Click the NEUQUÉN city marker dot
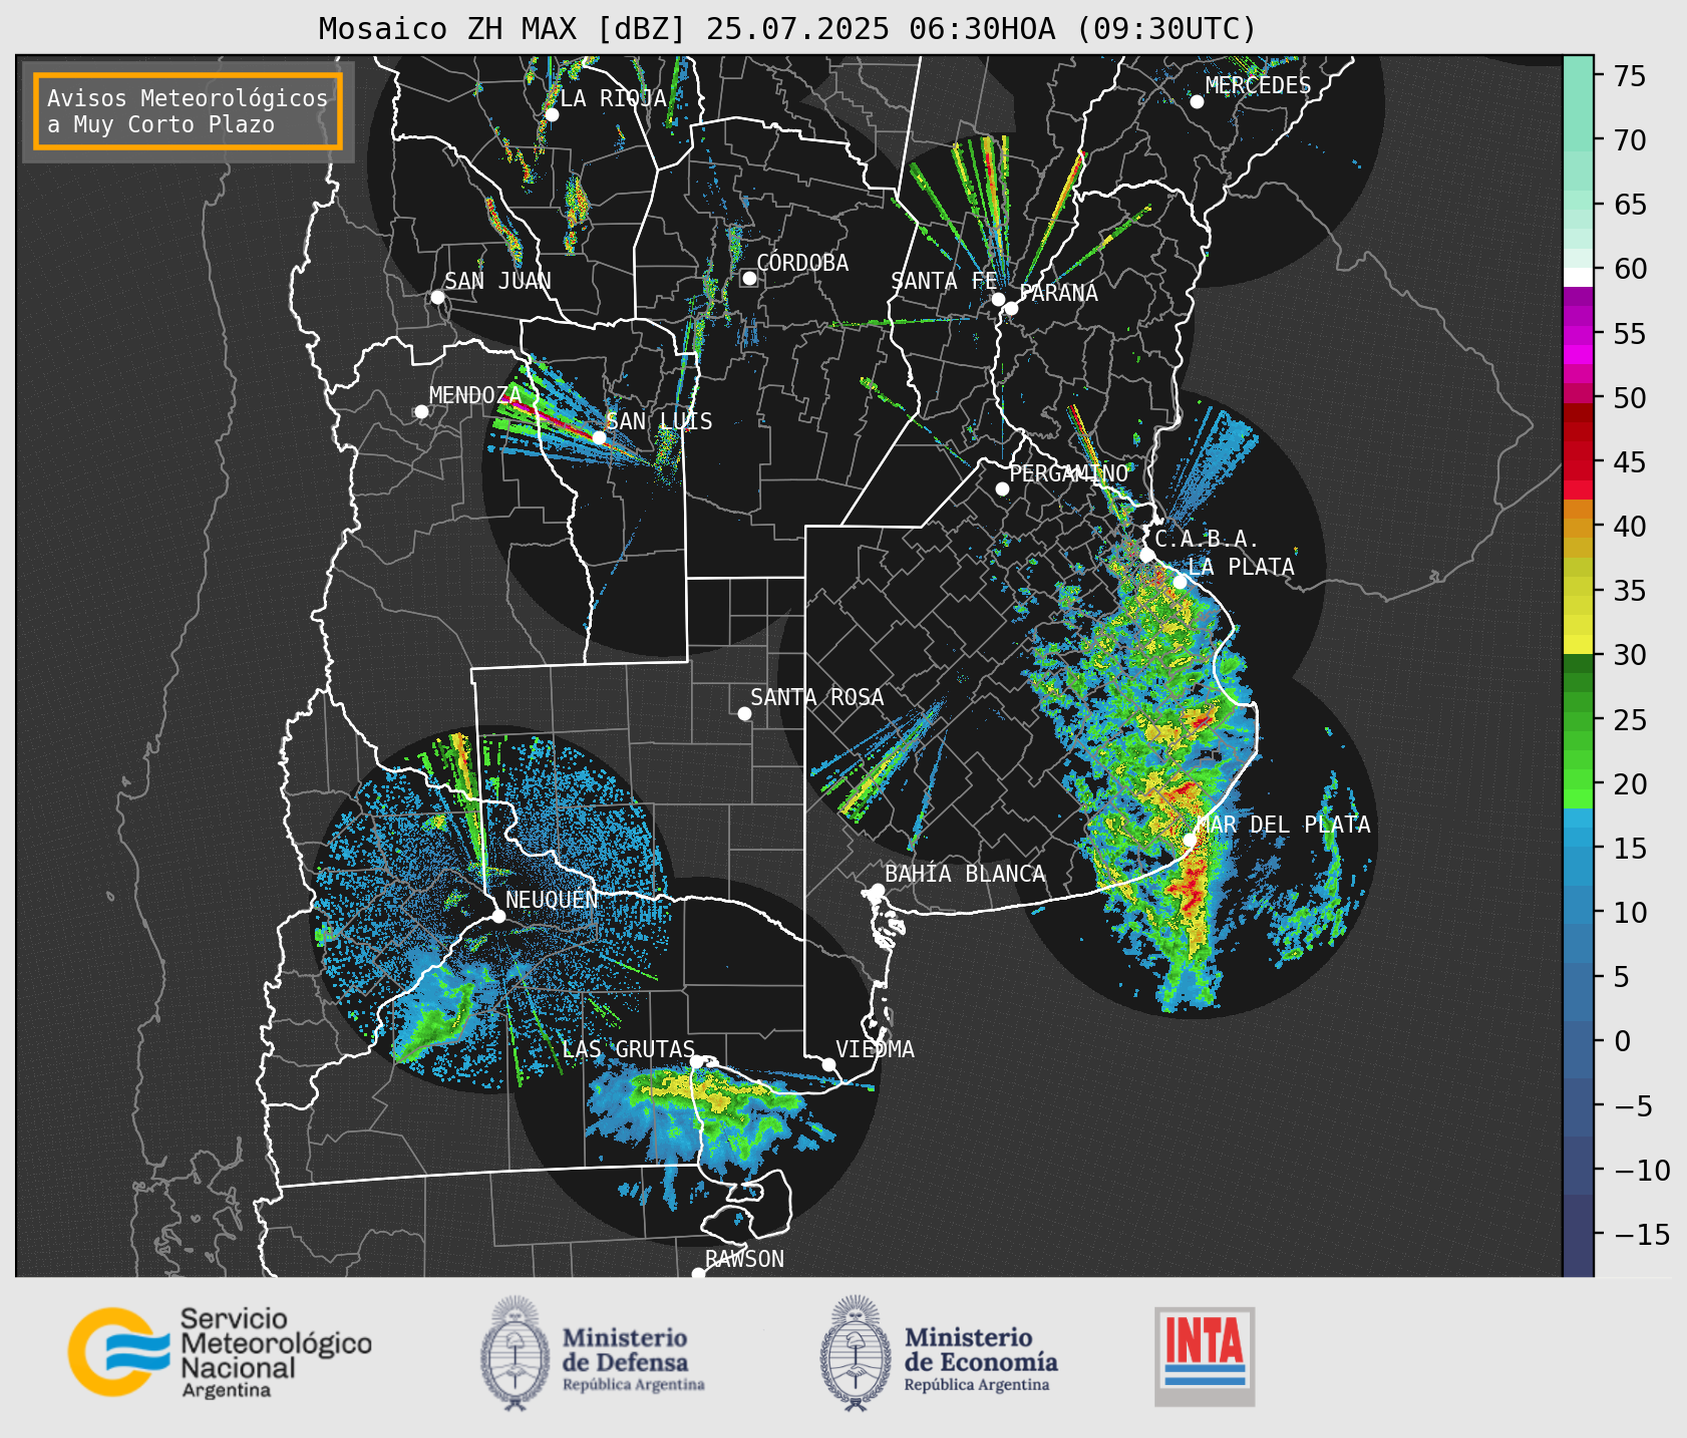The width and height of the screenshot is (1687, 1438). coord(498,916)
